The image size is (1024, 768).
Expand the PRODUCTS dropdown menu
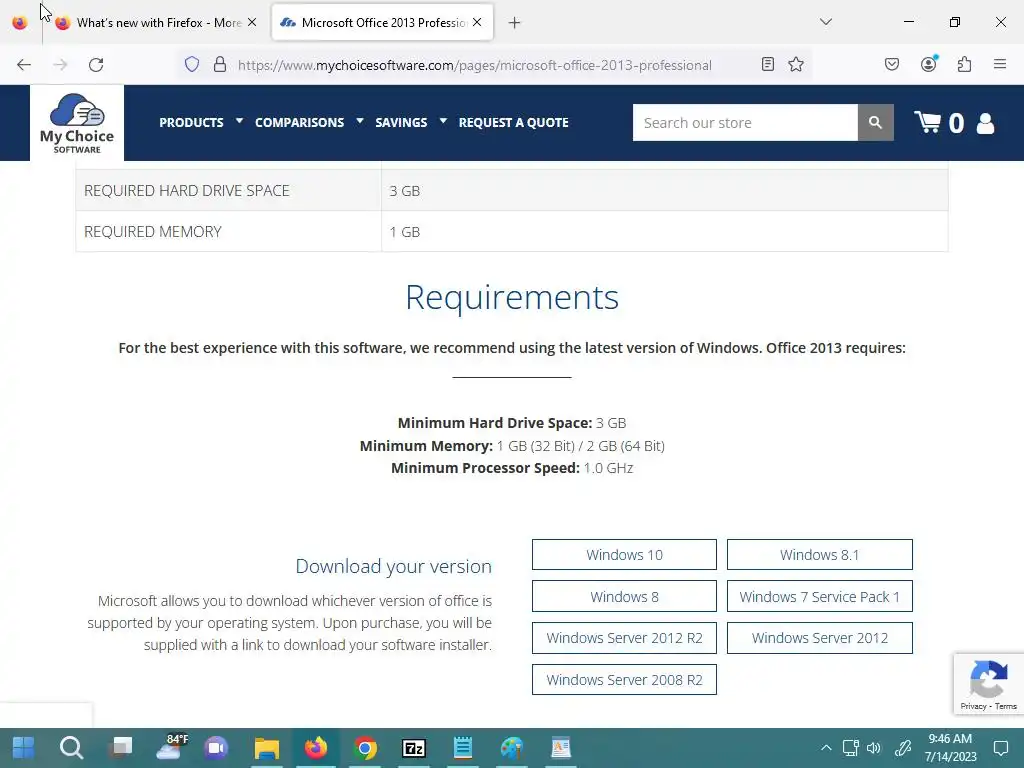coord(200,122)
